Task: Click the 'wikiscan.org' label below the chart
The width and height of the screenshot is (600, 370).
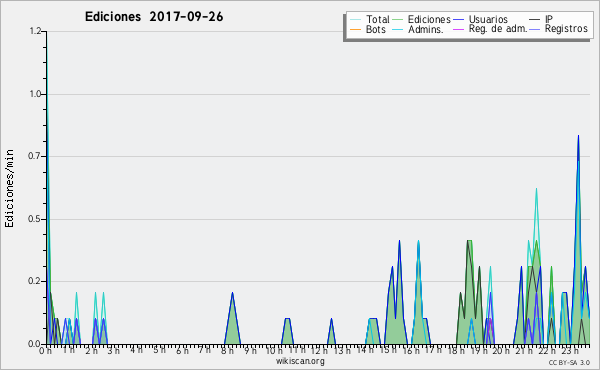Action: 300,361
